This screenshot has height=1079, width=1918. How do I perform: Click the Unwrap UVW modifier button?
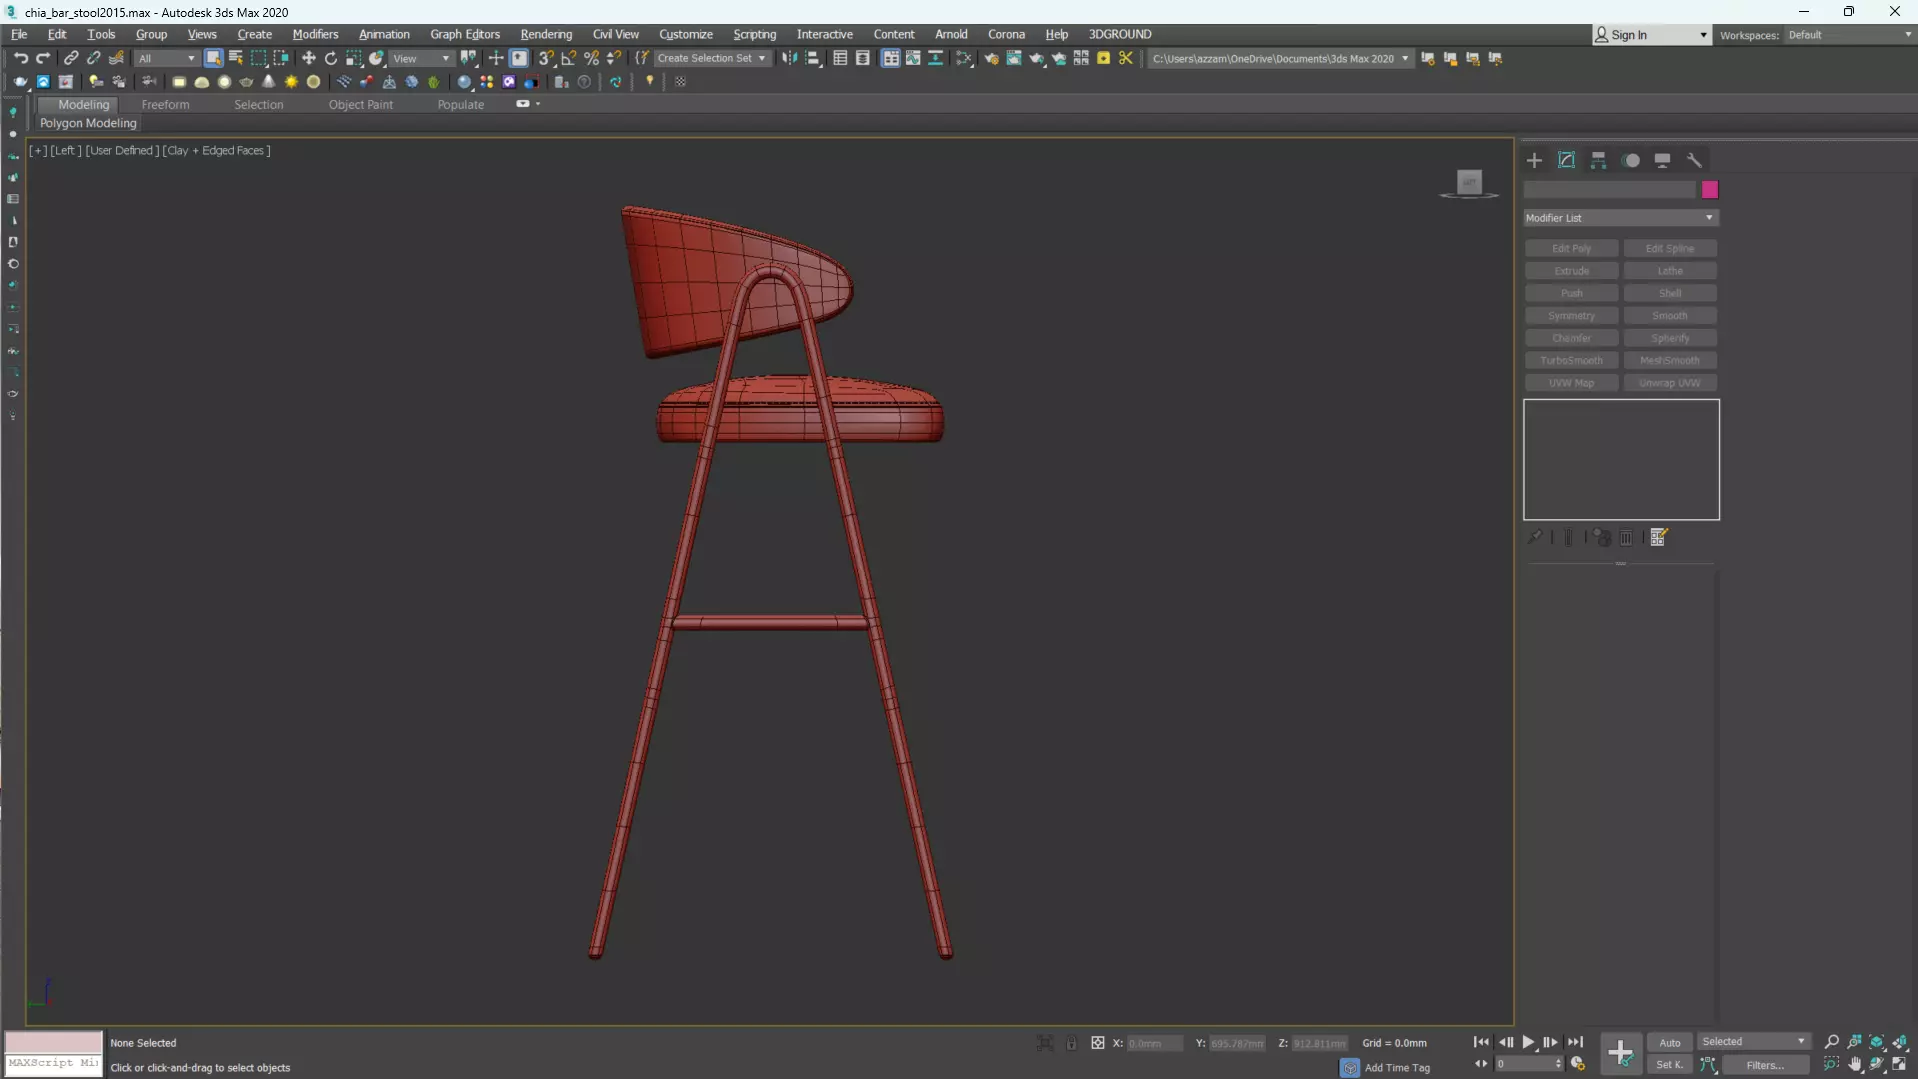(1670, 383)
